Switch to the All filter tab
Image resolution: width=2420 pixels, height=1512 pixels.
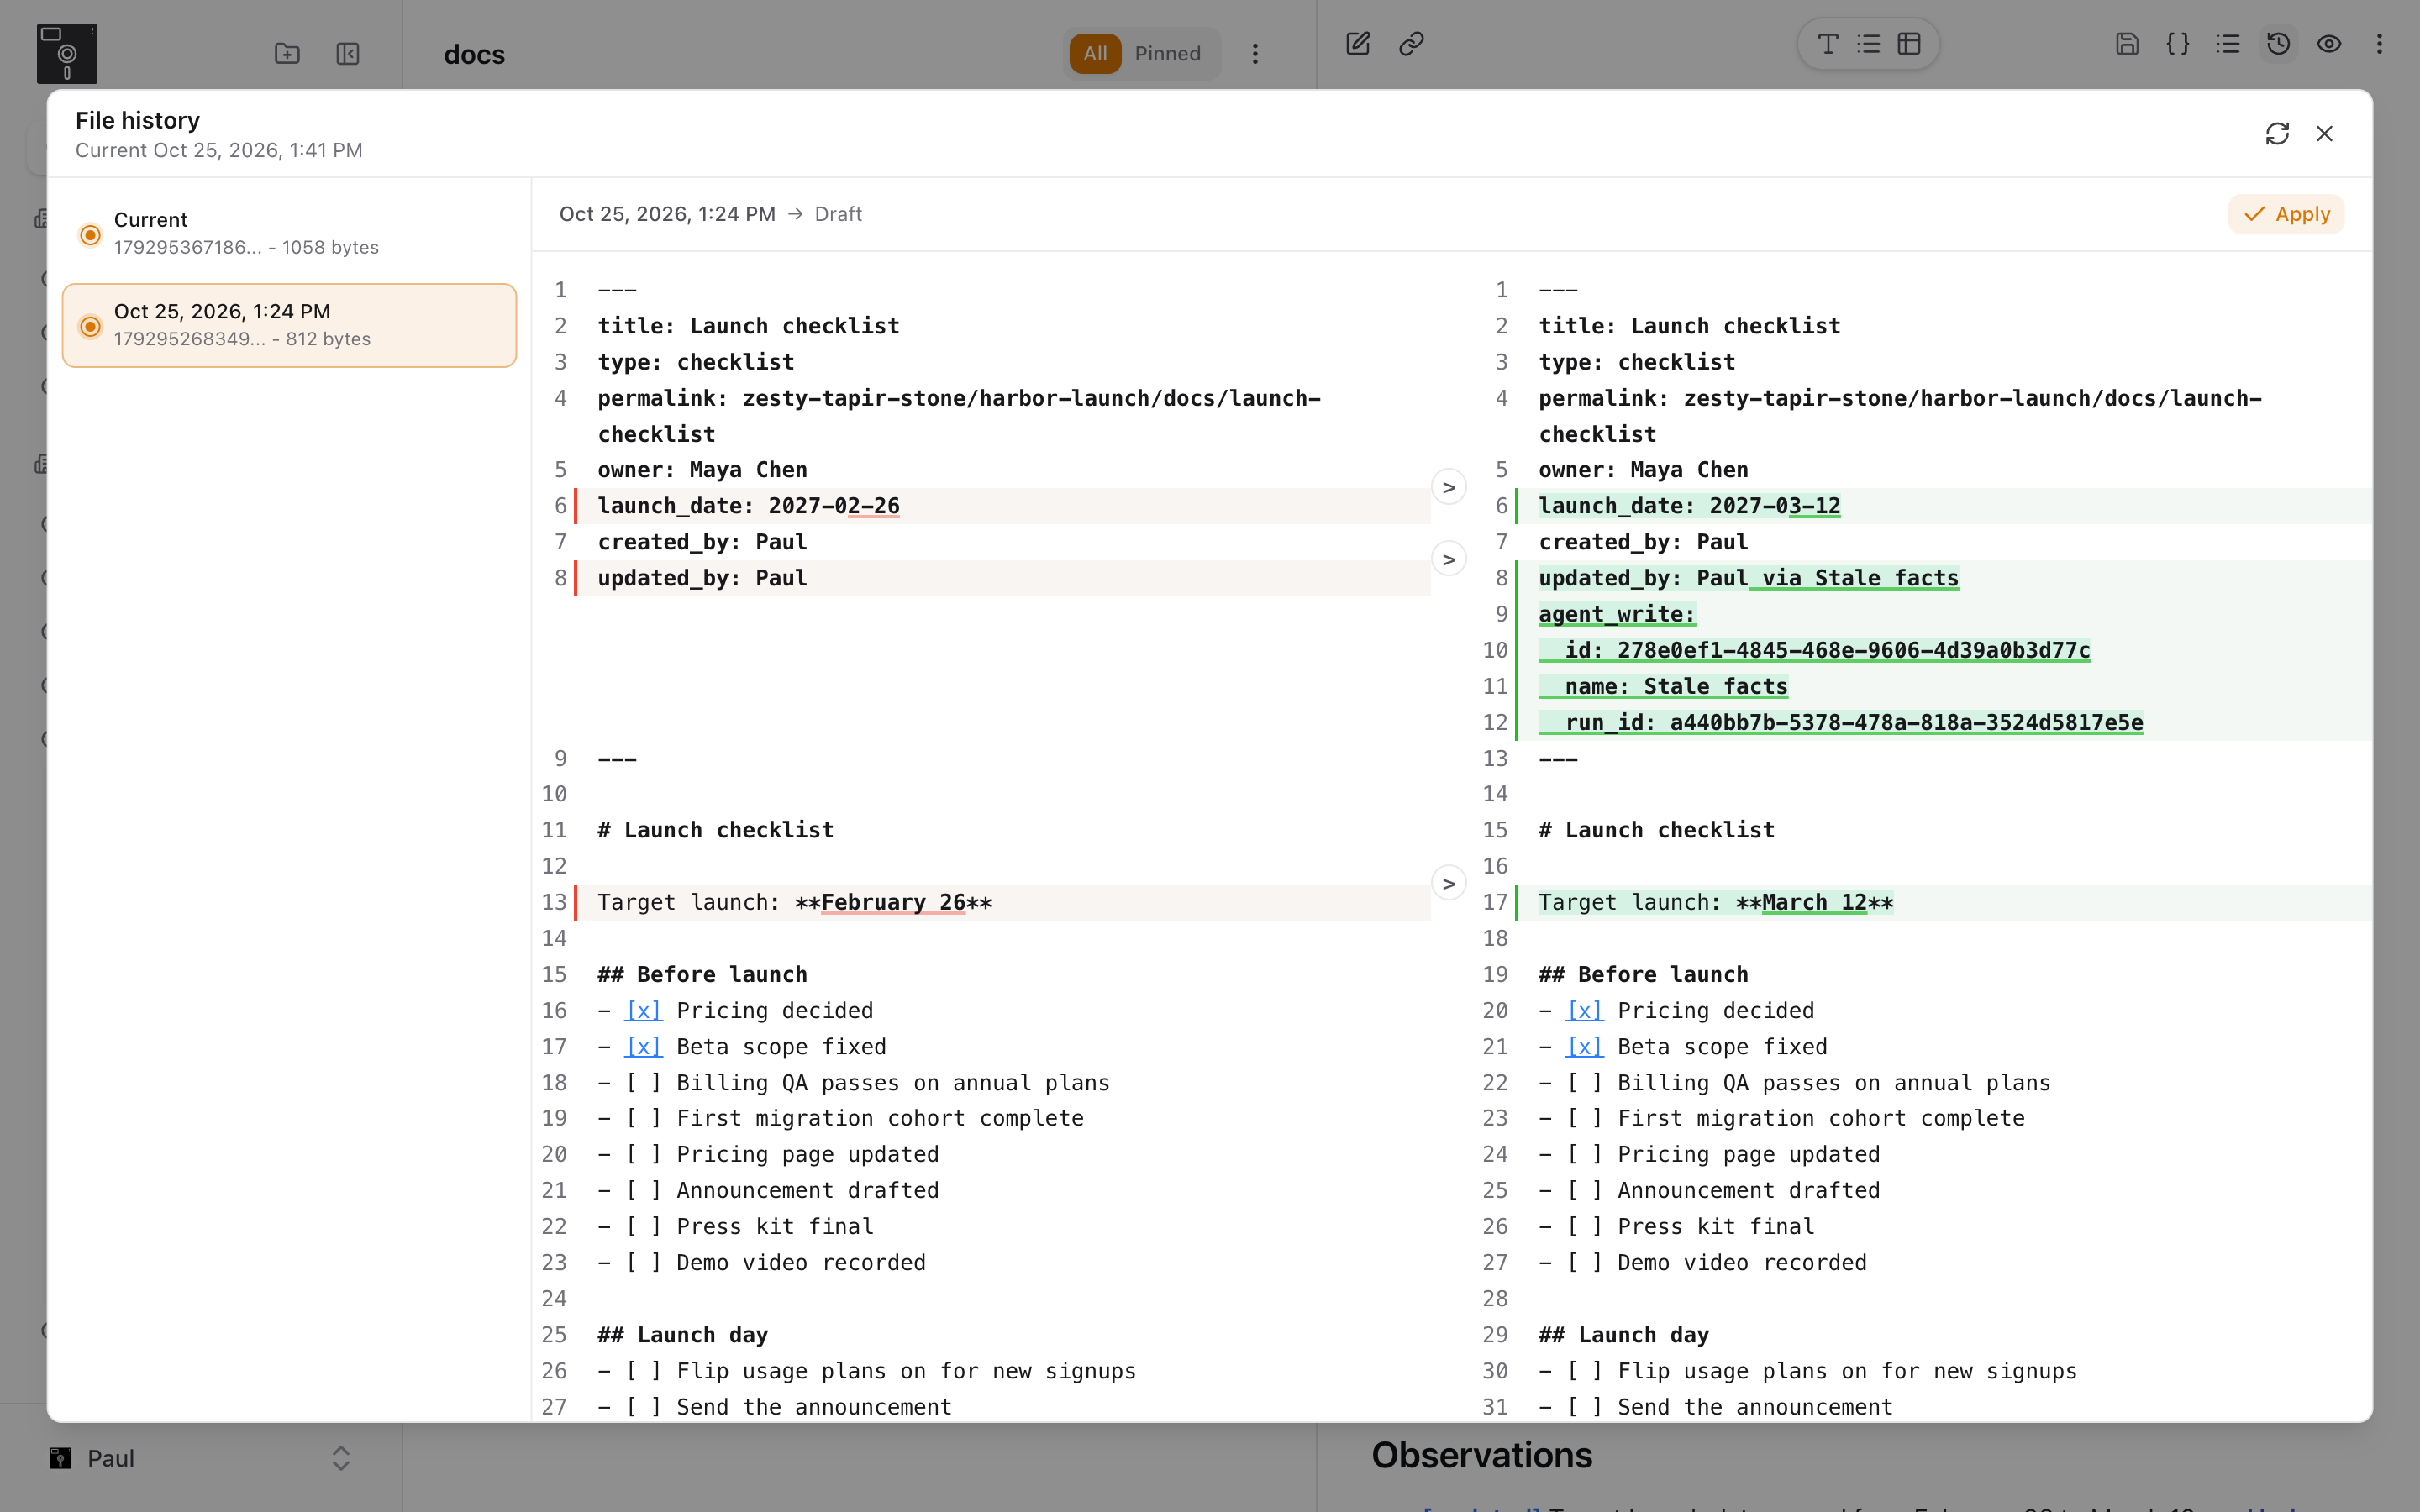(x=1095, y=54)
